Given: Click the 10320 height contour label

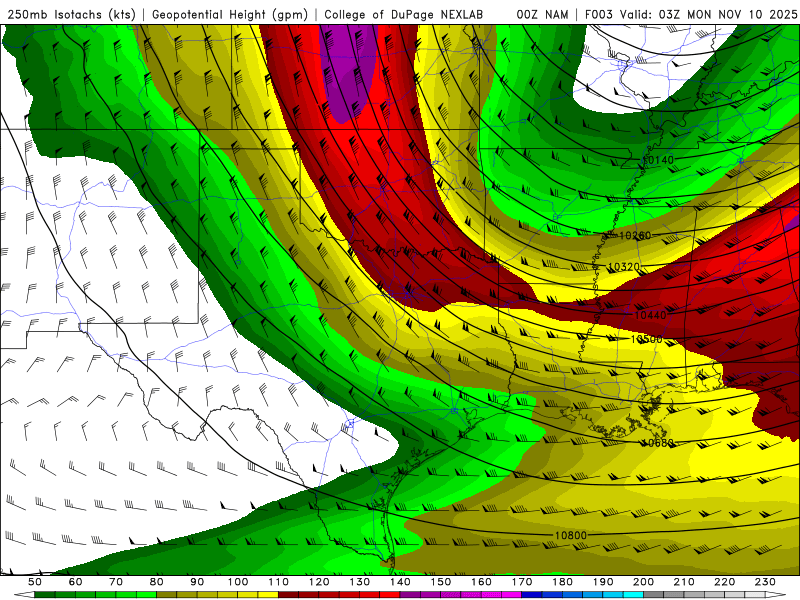Looking at the screenshot, I should click(624, 266).
